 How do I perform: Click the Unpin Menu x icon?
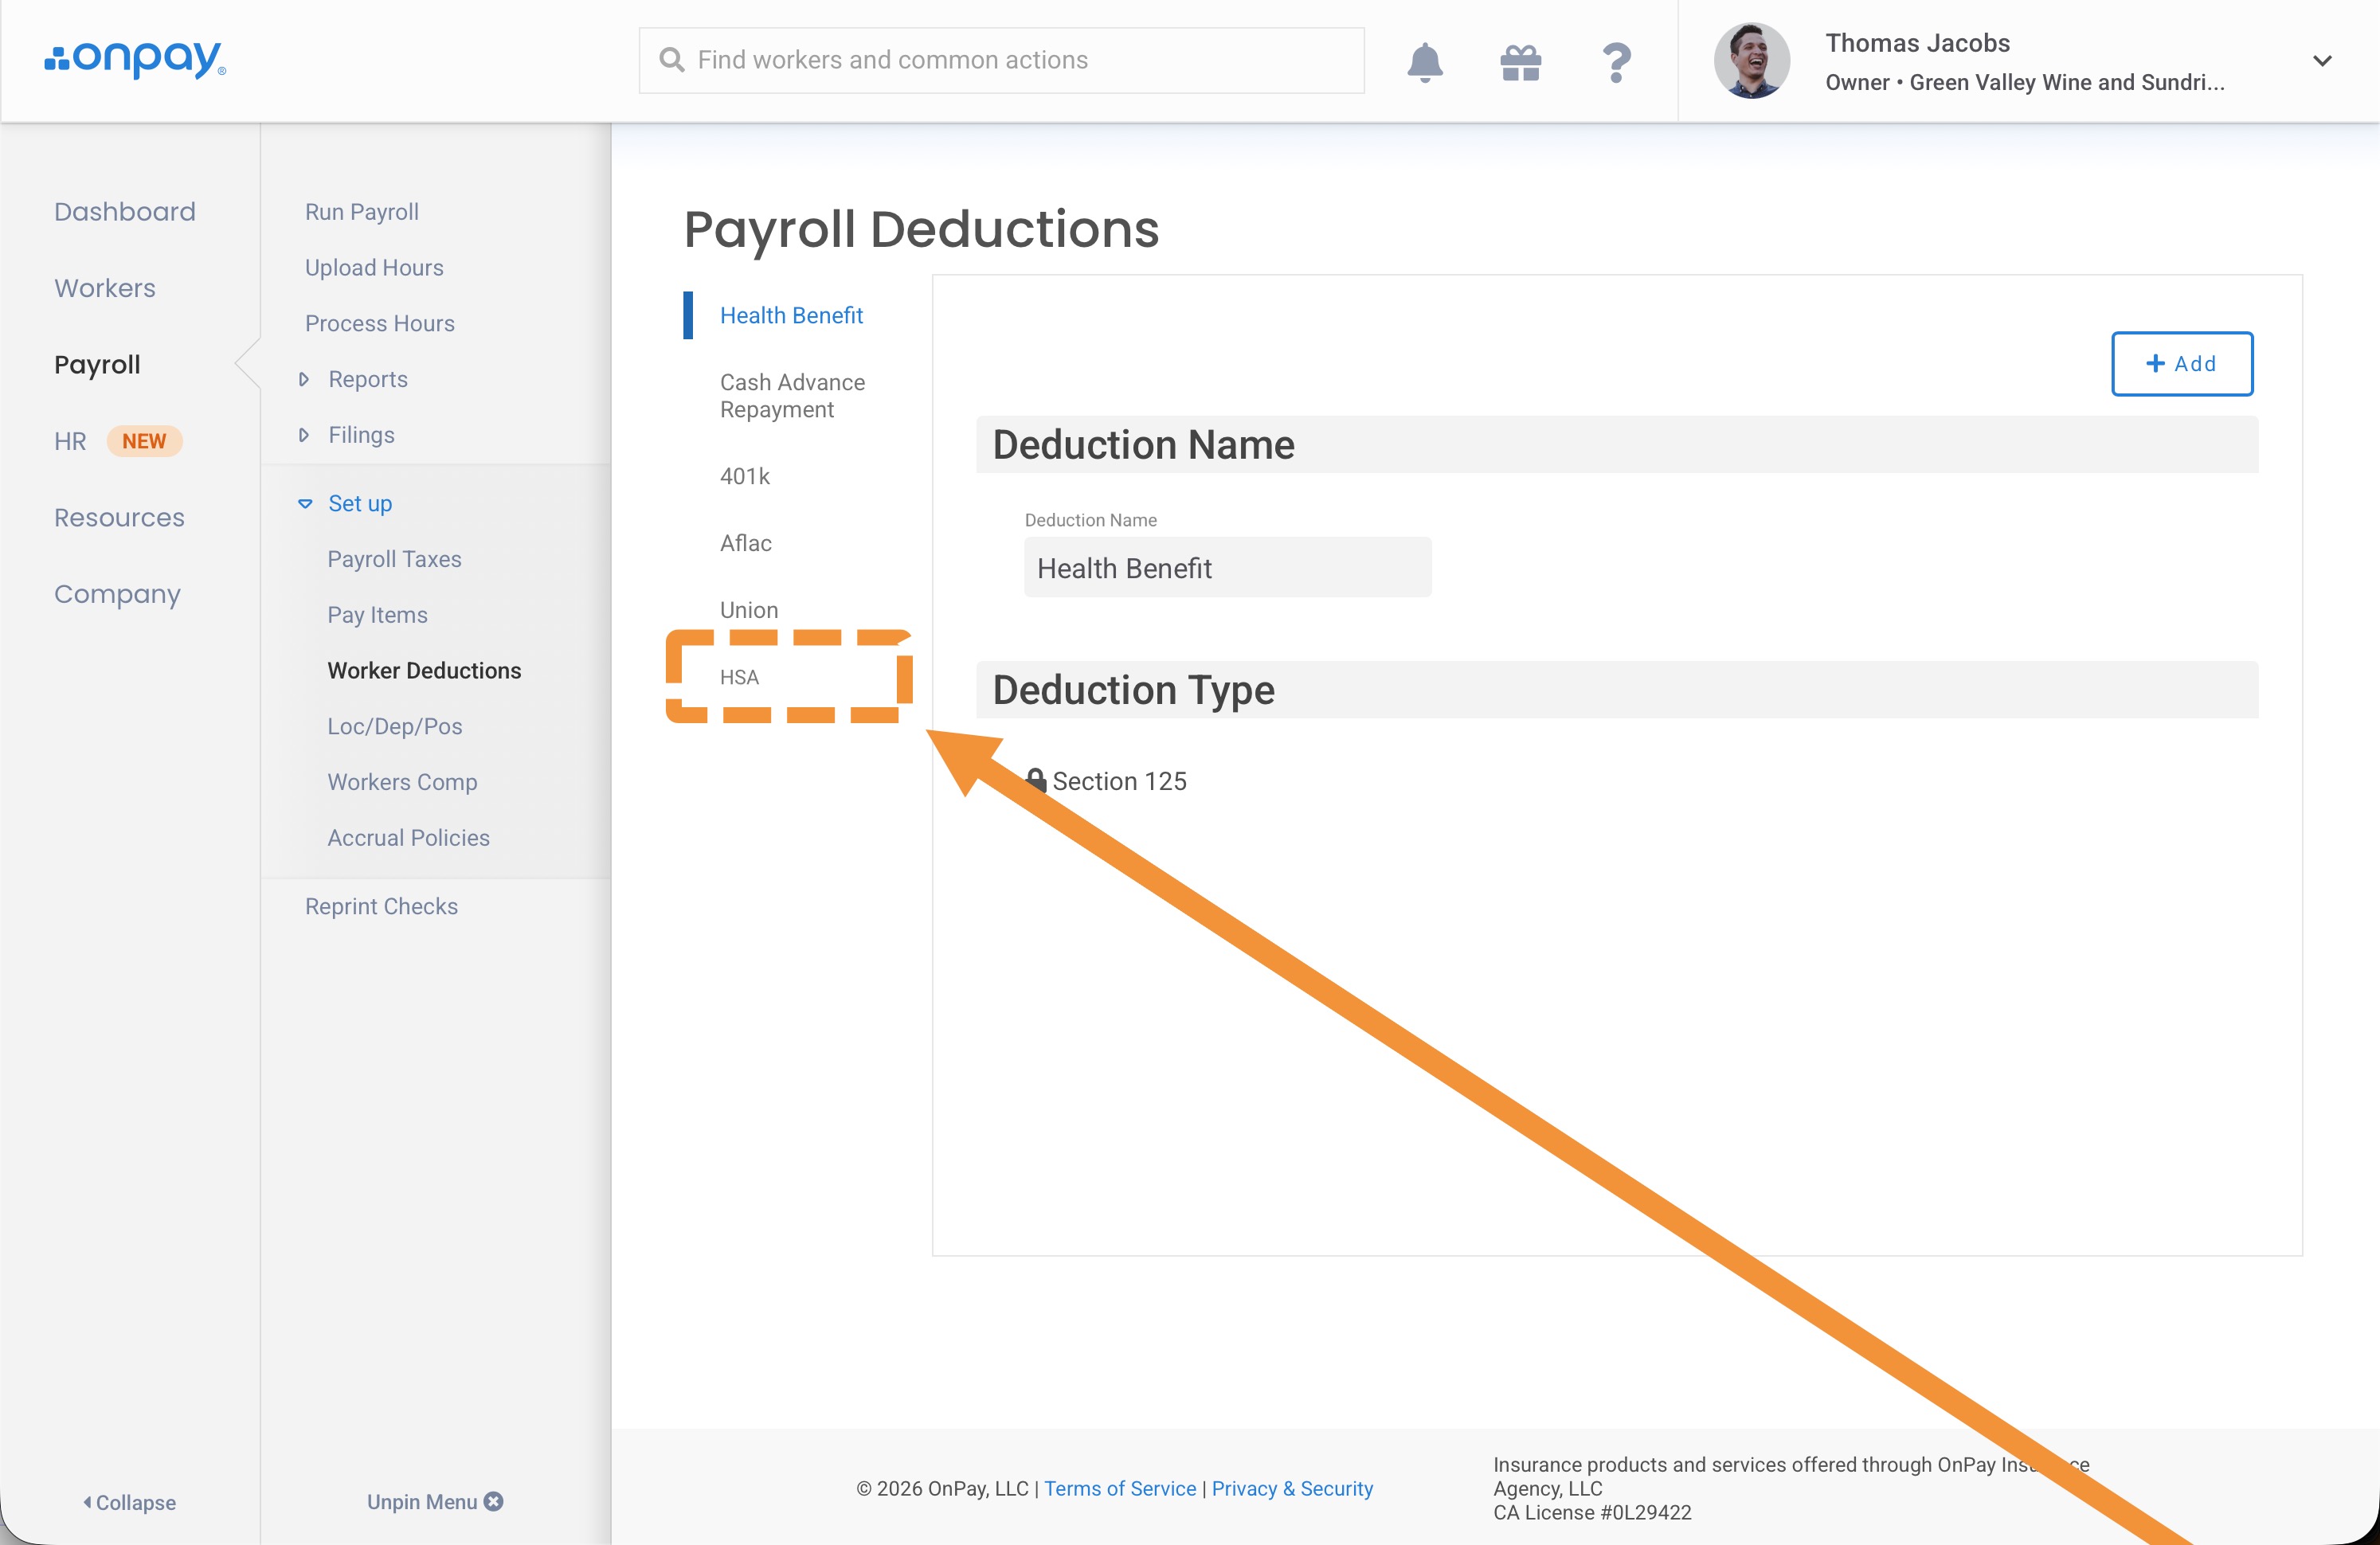click(494, 1501)
